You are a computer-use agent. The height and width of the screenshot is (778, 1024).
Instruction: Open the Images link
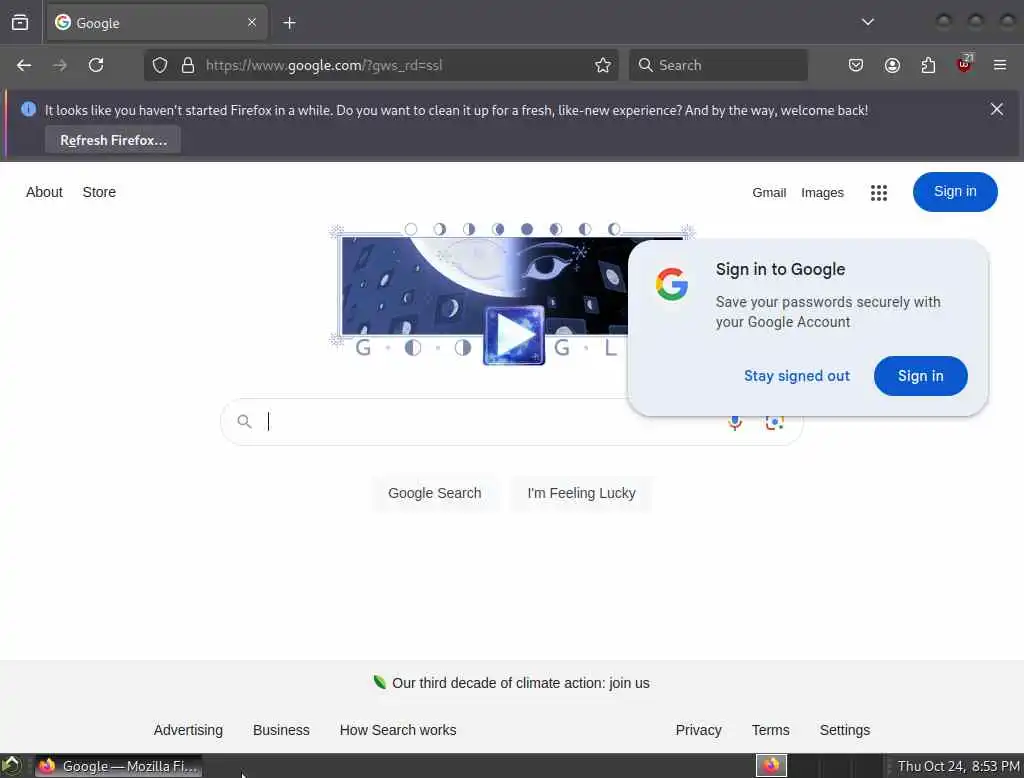(x=822, y=193)
